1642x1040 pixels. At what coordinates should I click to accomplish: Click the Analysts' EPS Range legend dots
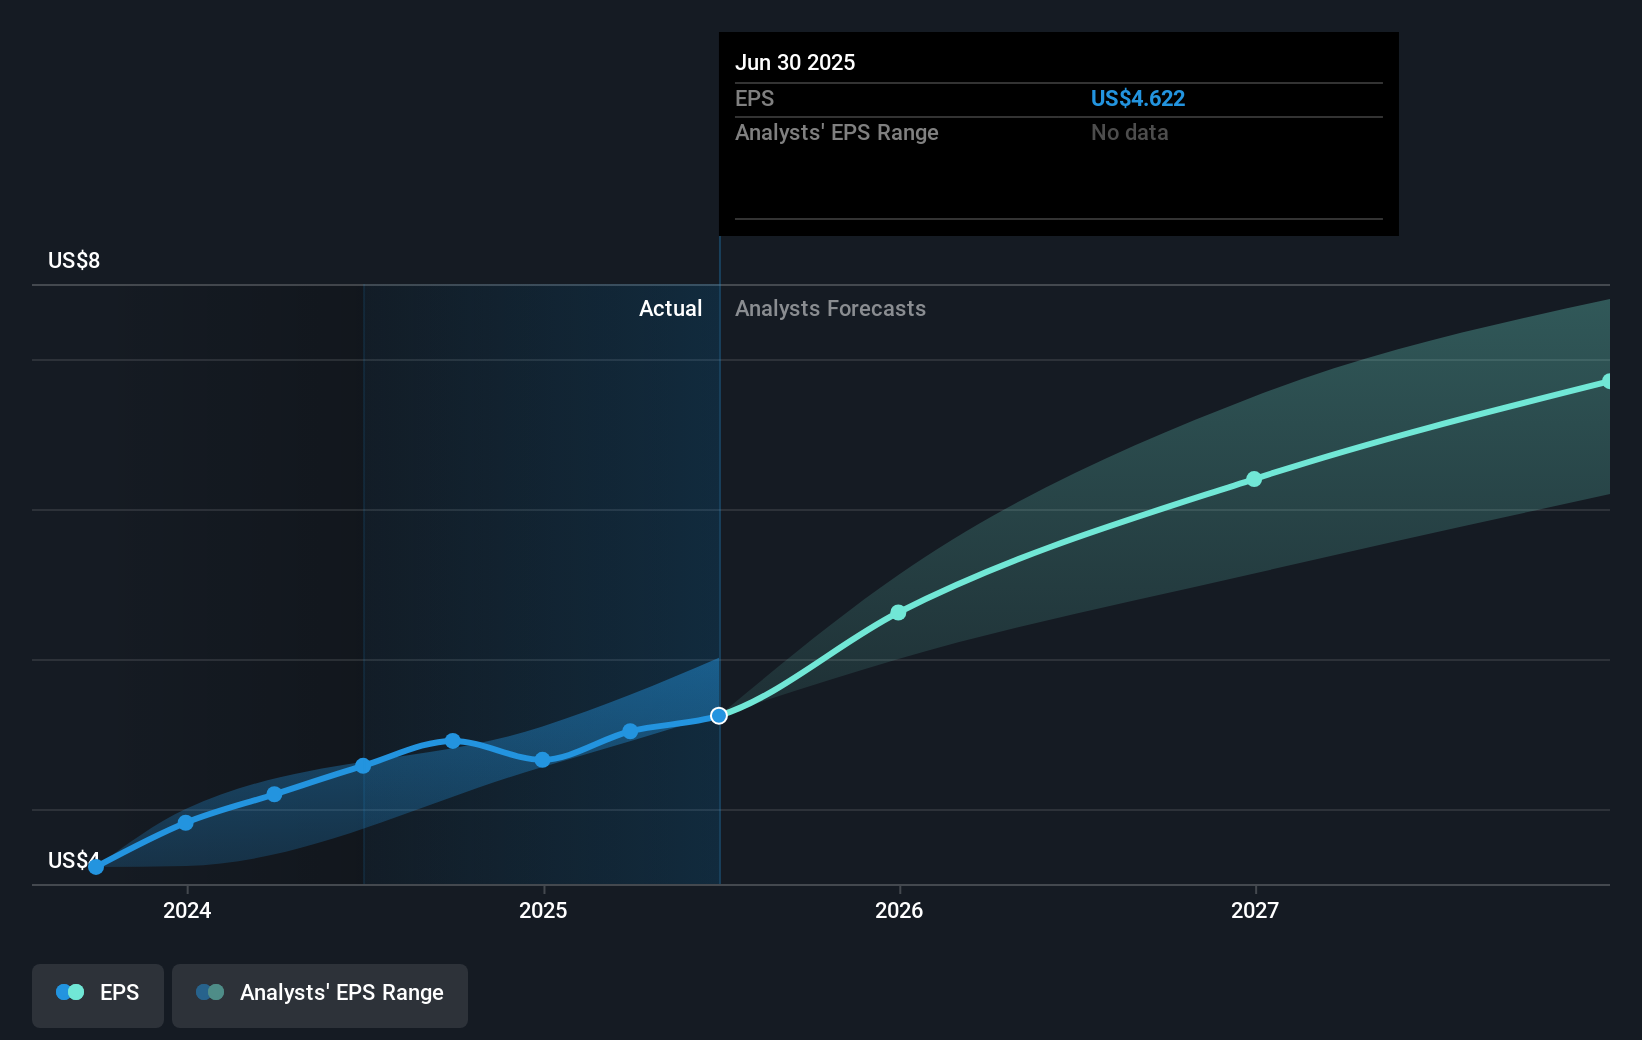[210, 993]
